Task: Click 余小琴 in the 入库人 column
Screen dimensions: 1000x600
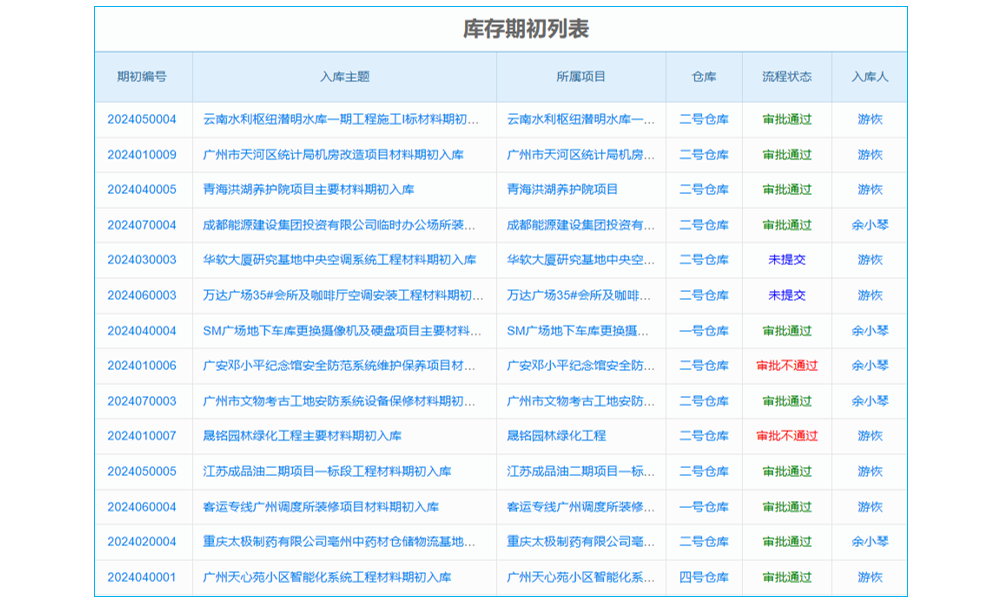Action: 867,225
